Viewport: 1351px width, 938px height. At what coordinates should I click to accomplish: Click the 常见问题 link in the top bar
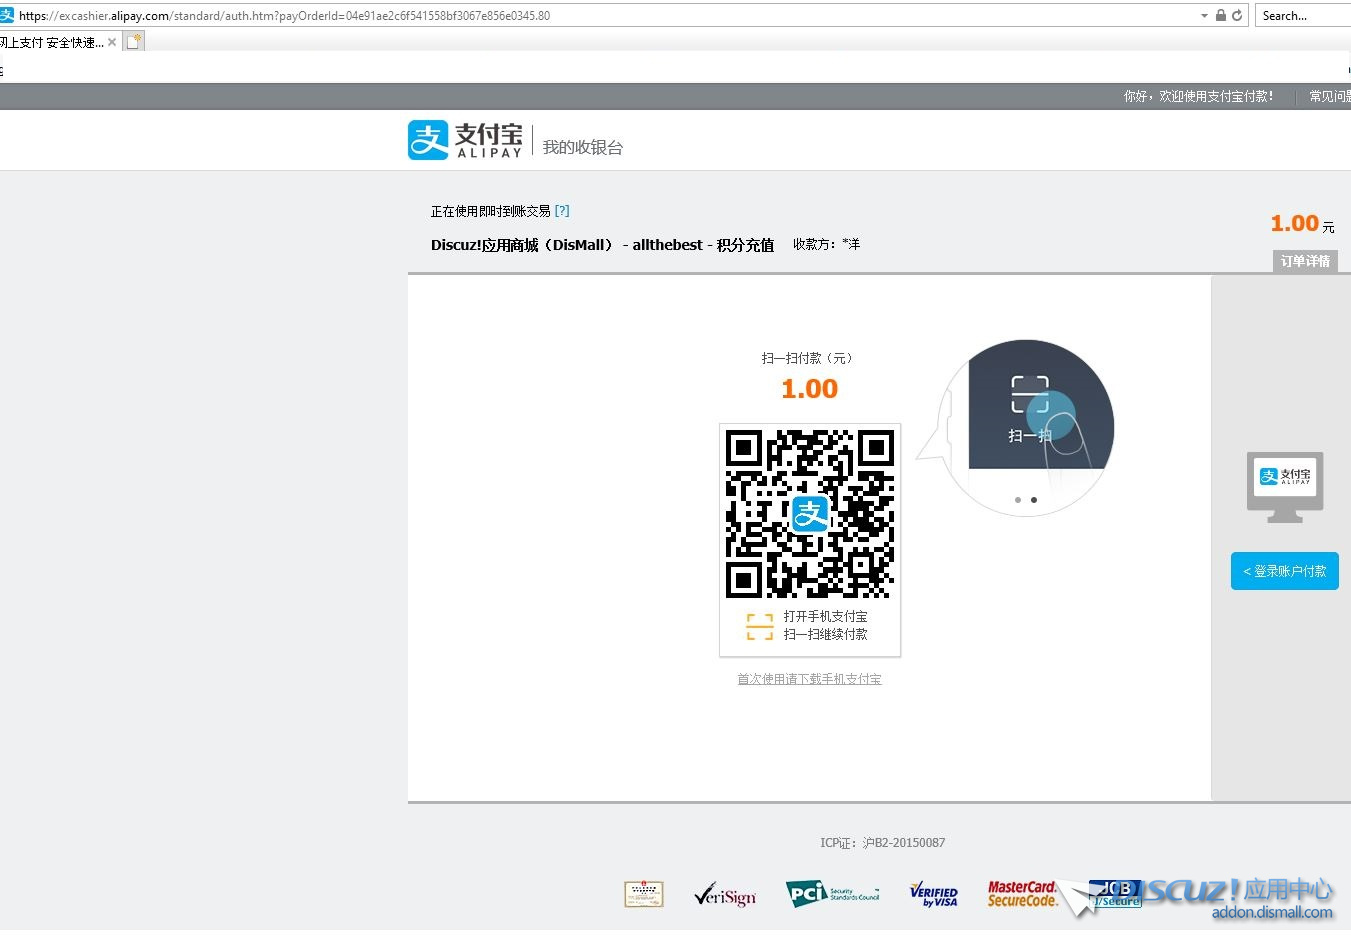point(1330,96)
